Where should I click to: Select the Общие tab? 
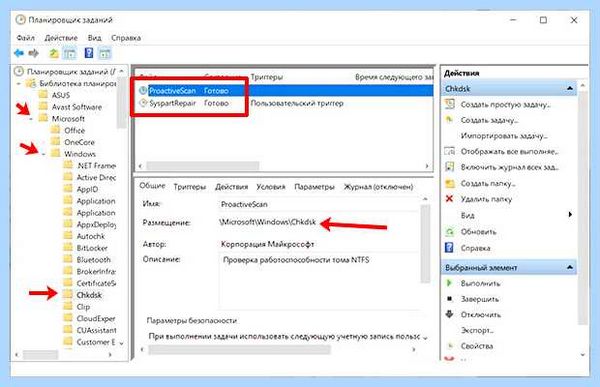click(x=152, y=186)
